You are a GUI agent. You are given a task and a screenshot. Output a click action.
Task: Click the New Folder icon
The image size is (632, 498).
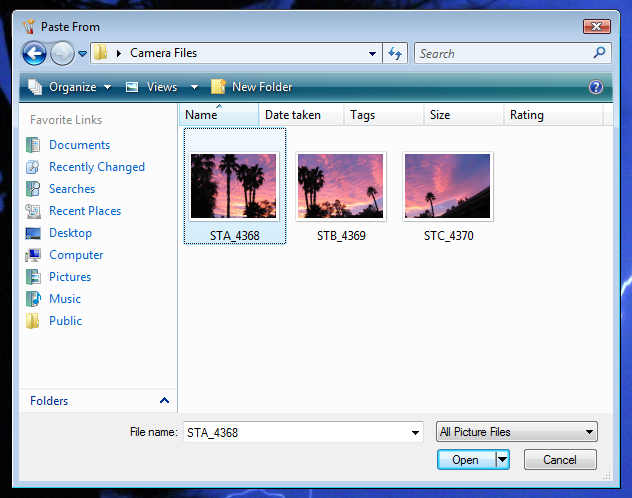[218, 86]
